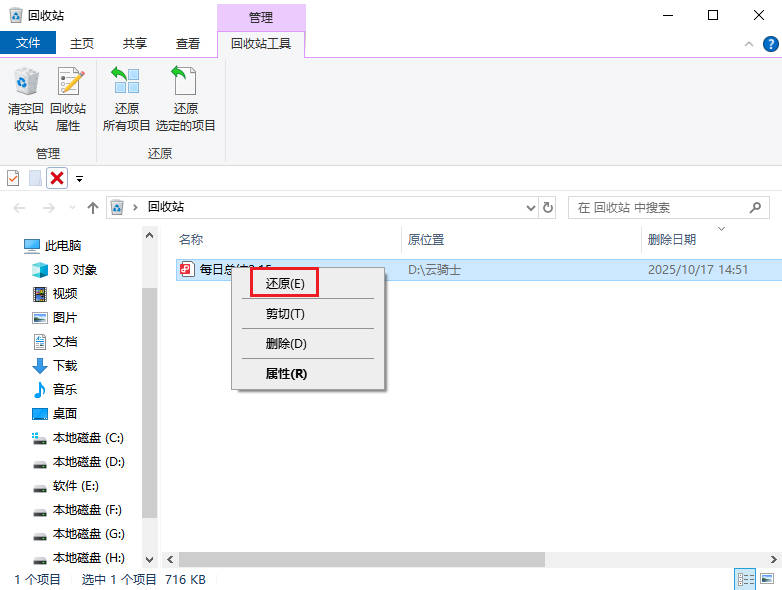Open Quick Access Toolbar customize dropdown
Viewport: 782px width, 590px height.
(79, 179)
